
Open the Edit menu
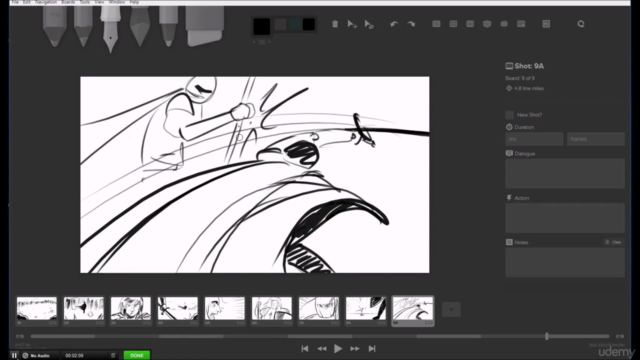(27, 2)
